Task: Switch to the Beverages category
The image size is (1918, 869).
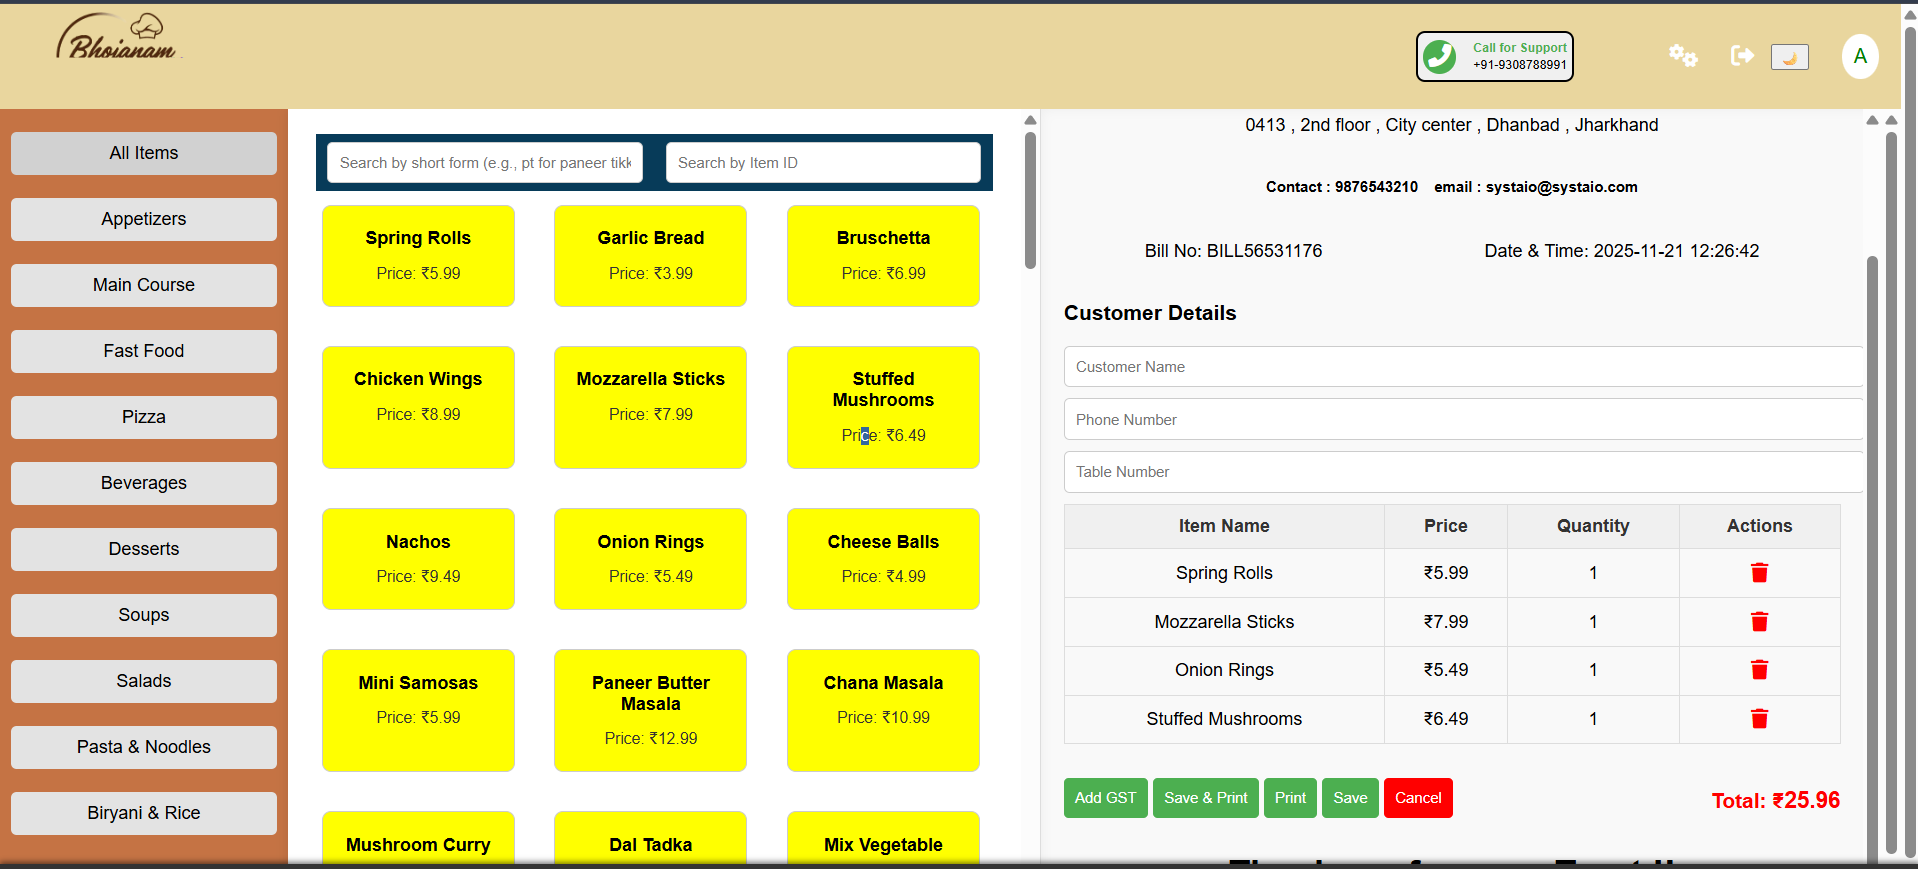Action: click(x=144, y=483)
